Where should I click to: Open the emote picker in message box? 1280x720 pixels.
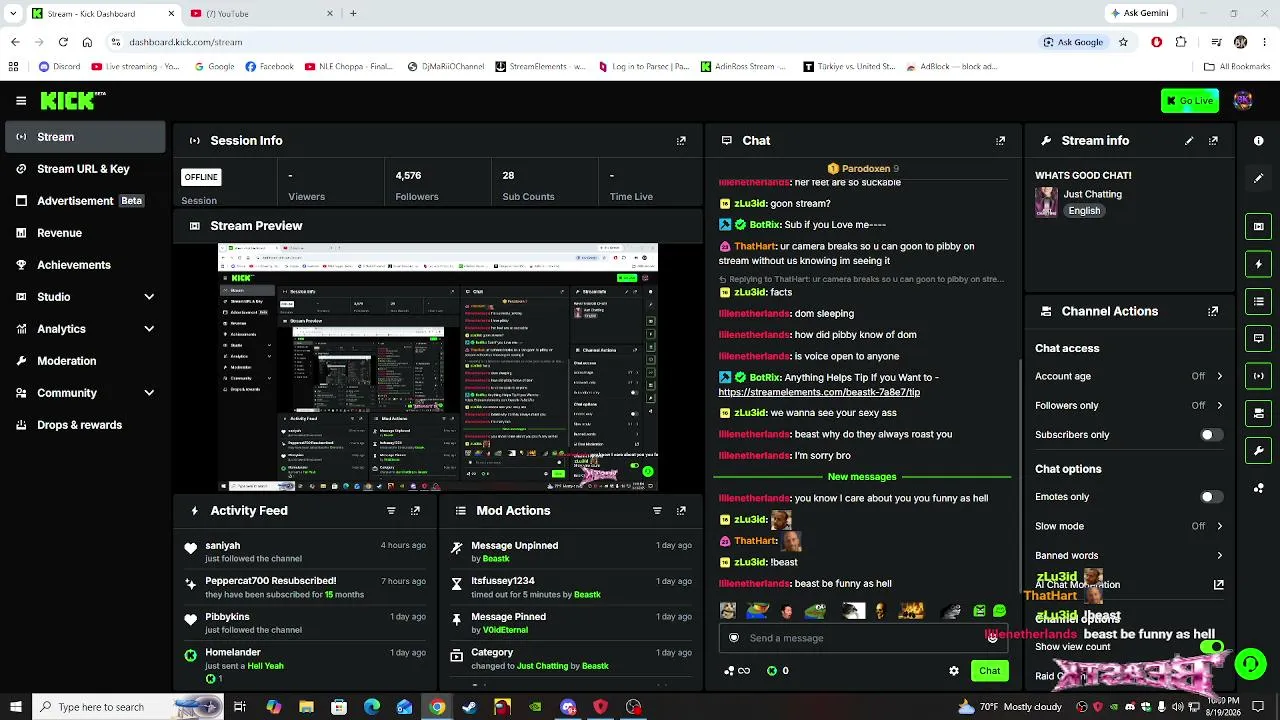(x=992, y=638)
